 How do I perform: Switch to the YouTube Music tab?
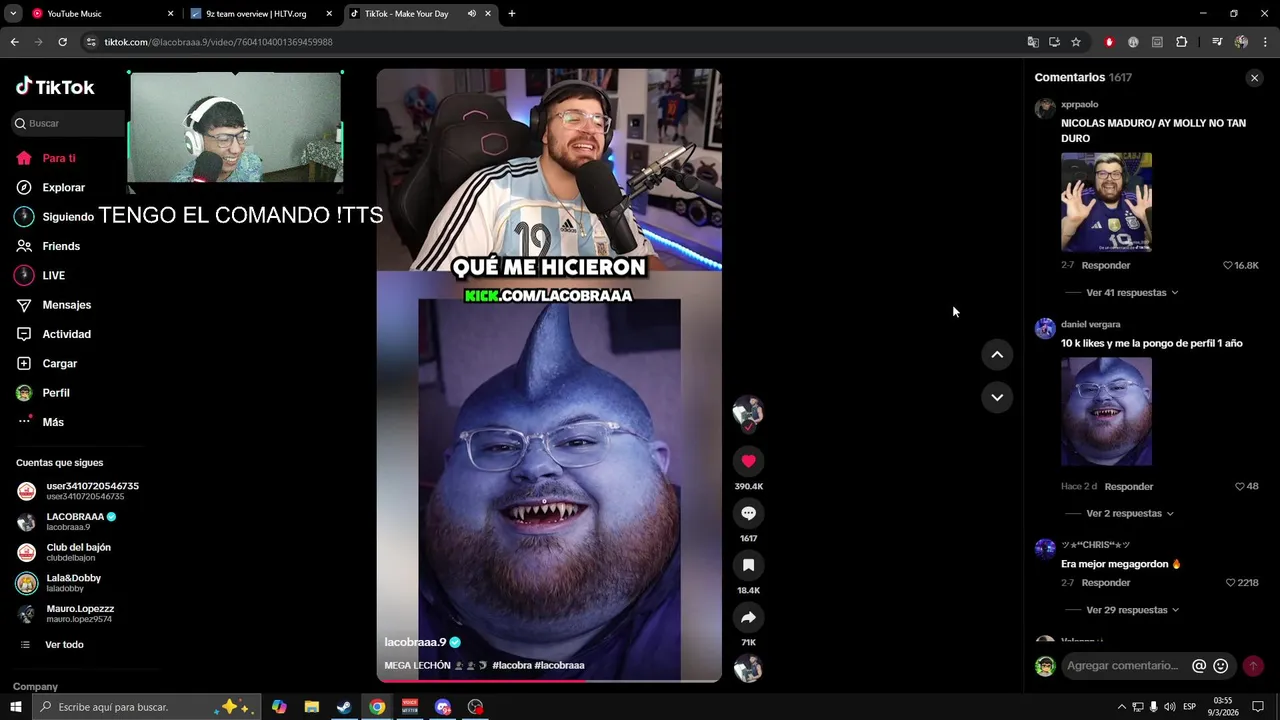100,14
